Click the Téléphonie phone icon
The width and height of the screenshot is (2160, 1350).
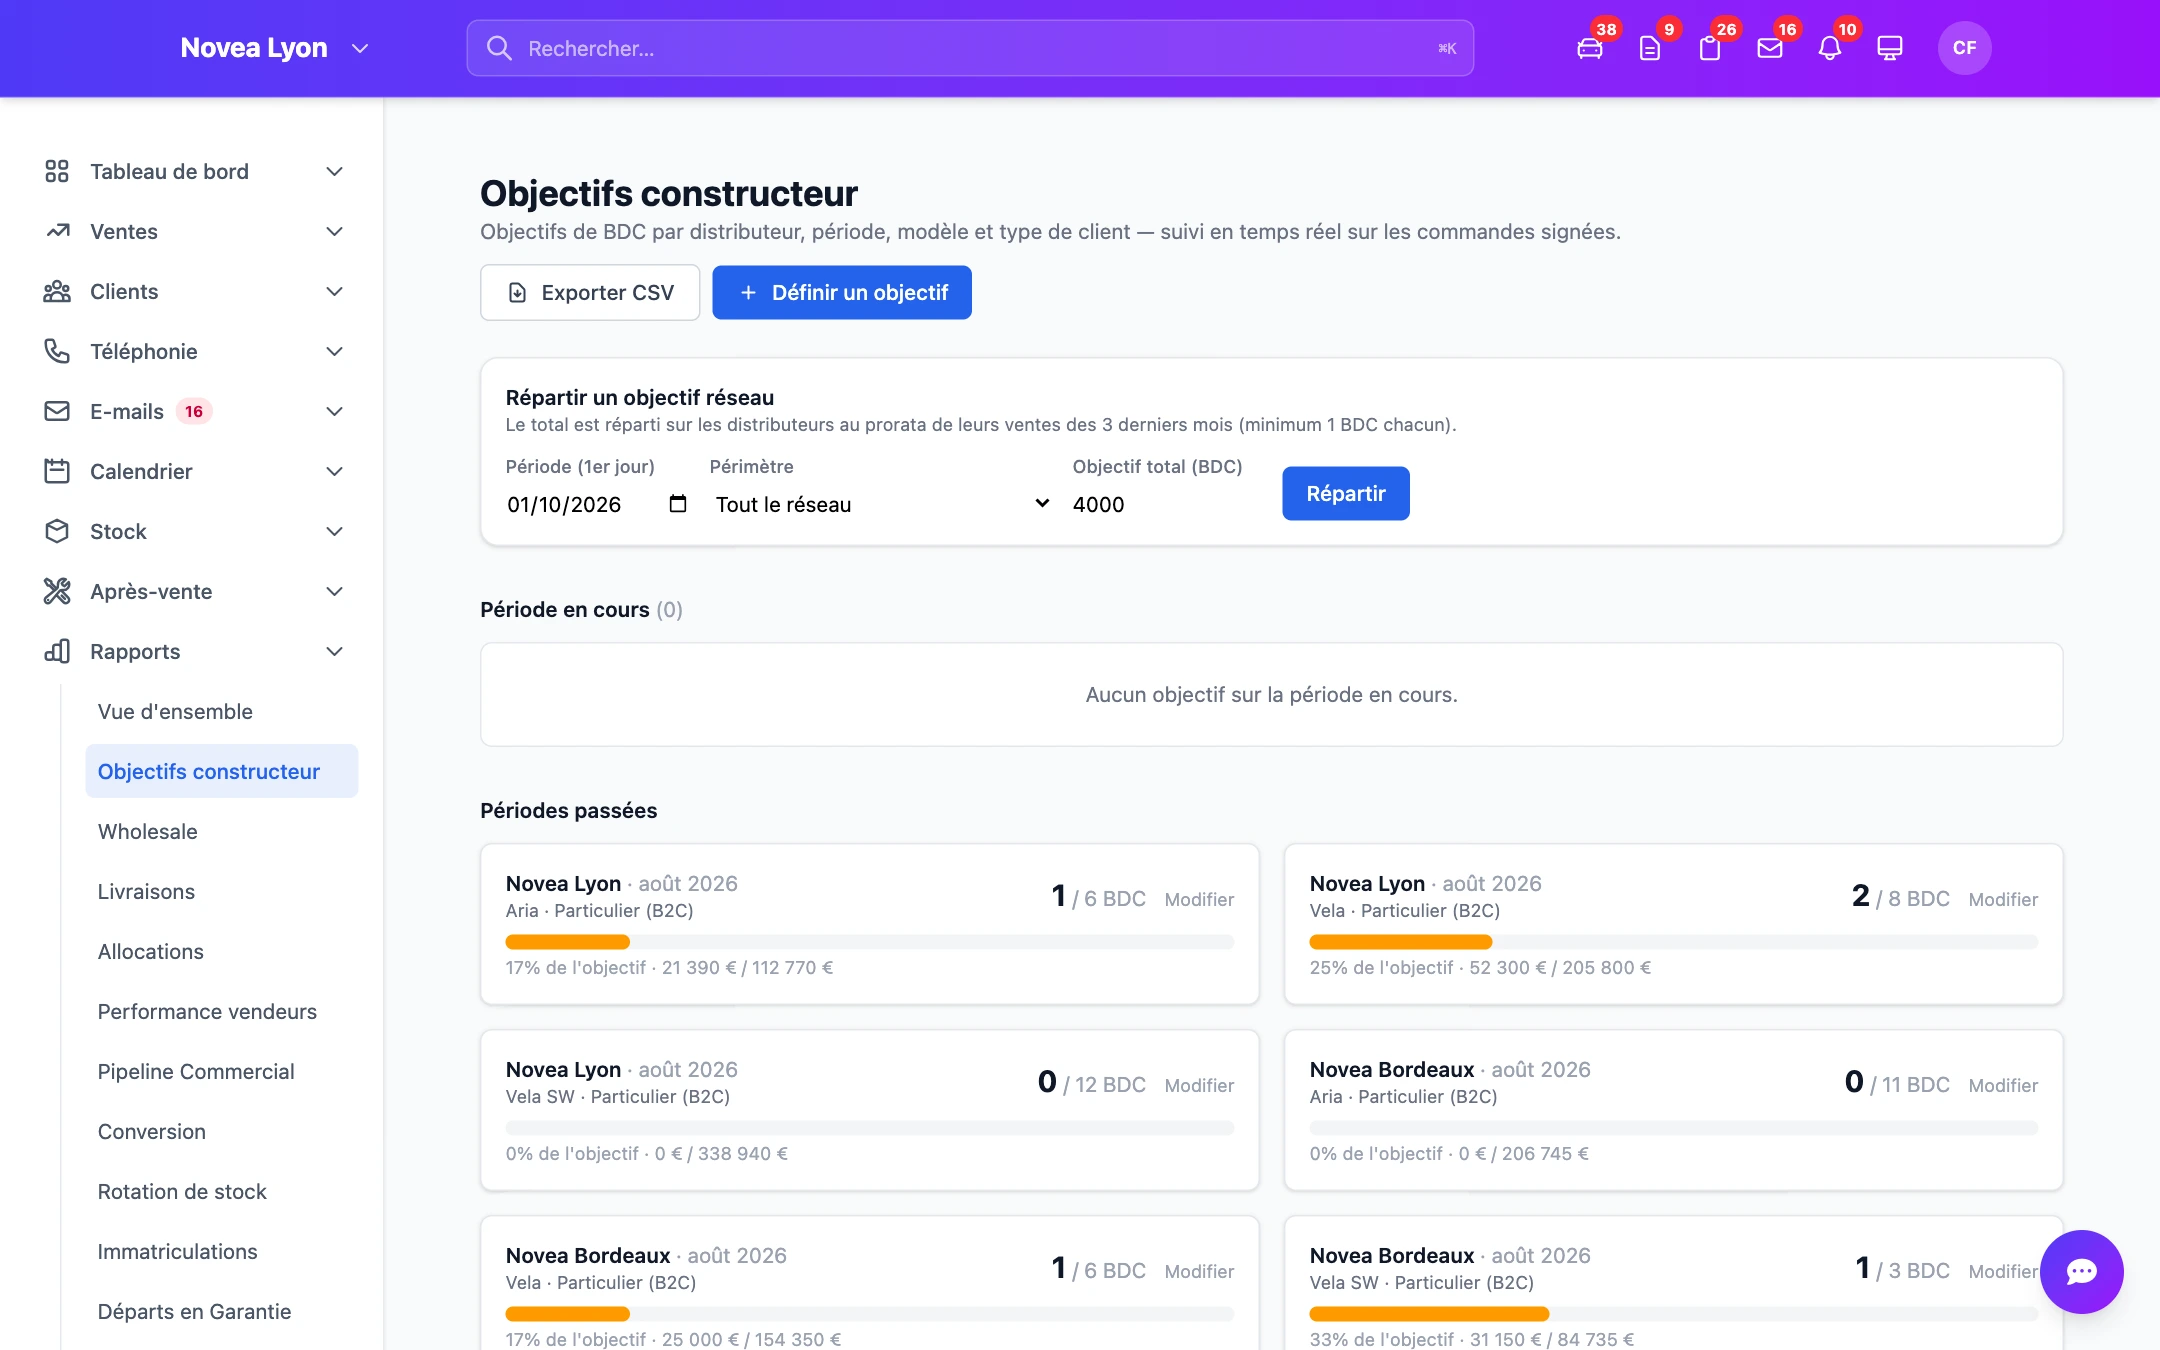57,351
